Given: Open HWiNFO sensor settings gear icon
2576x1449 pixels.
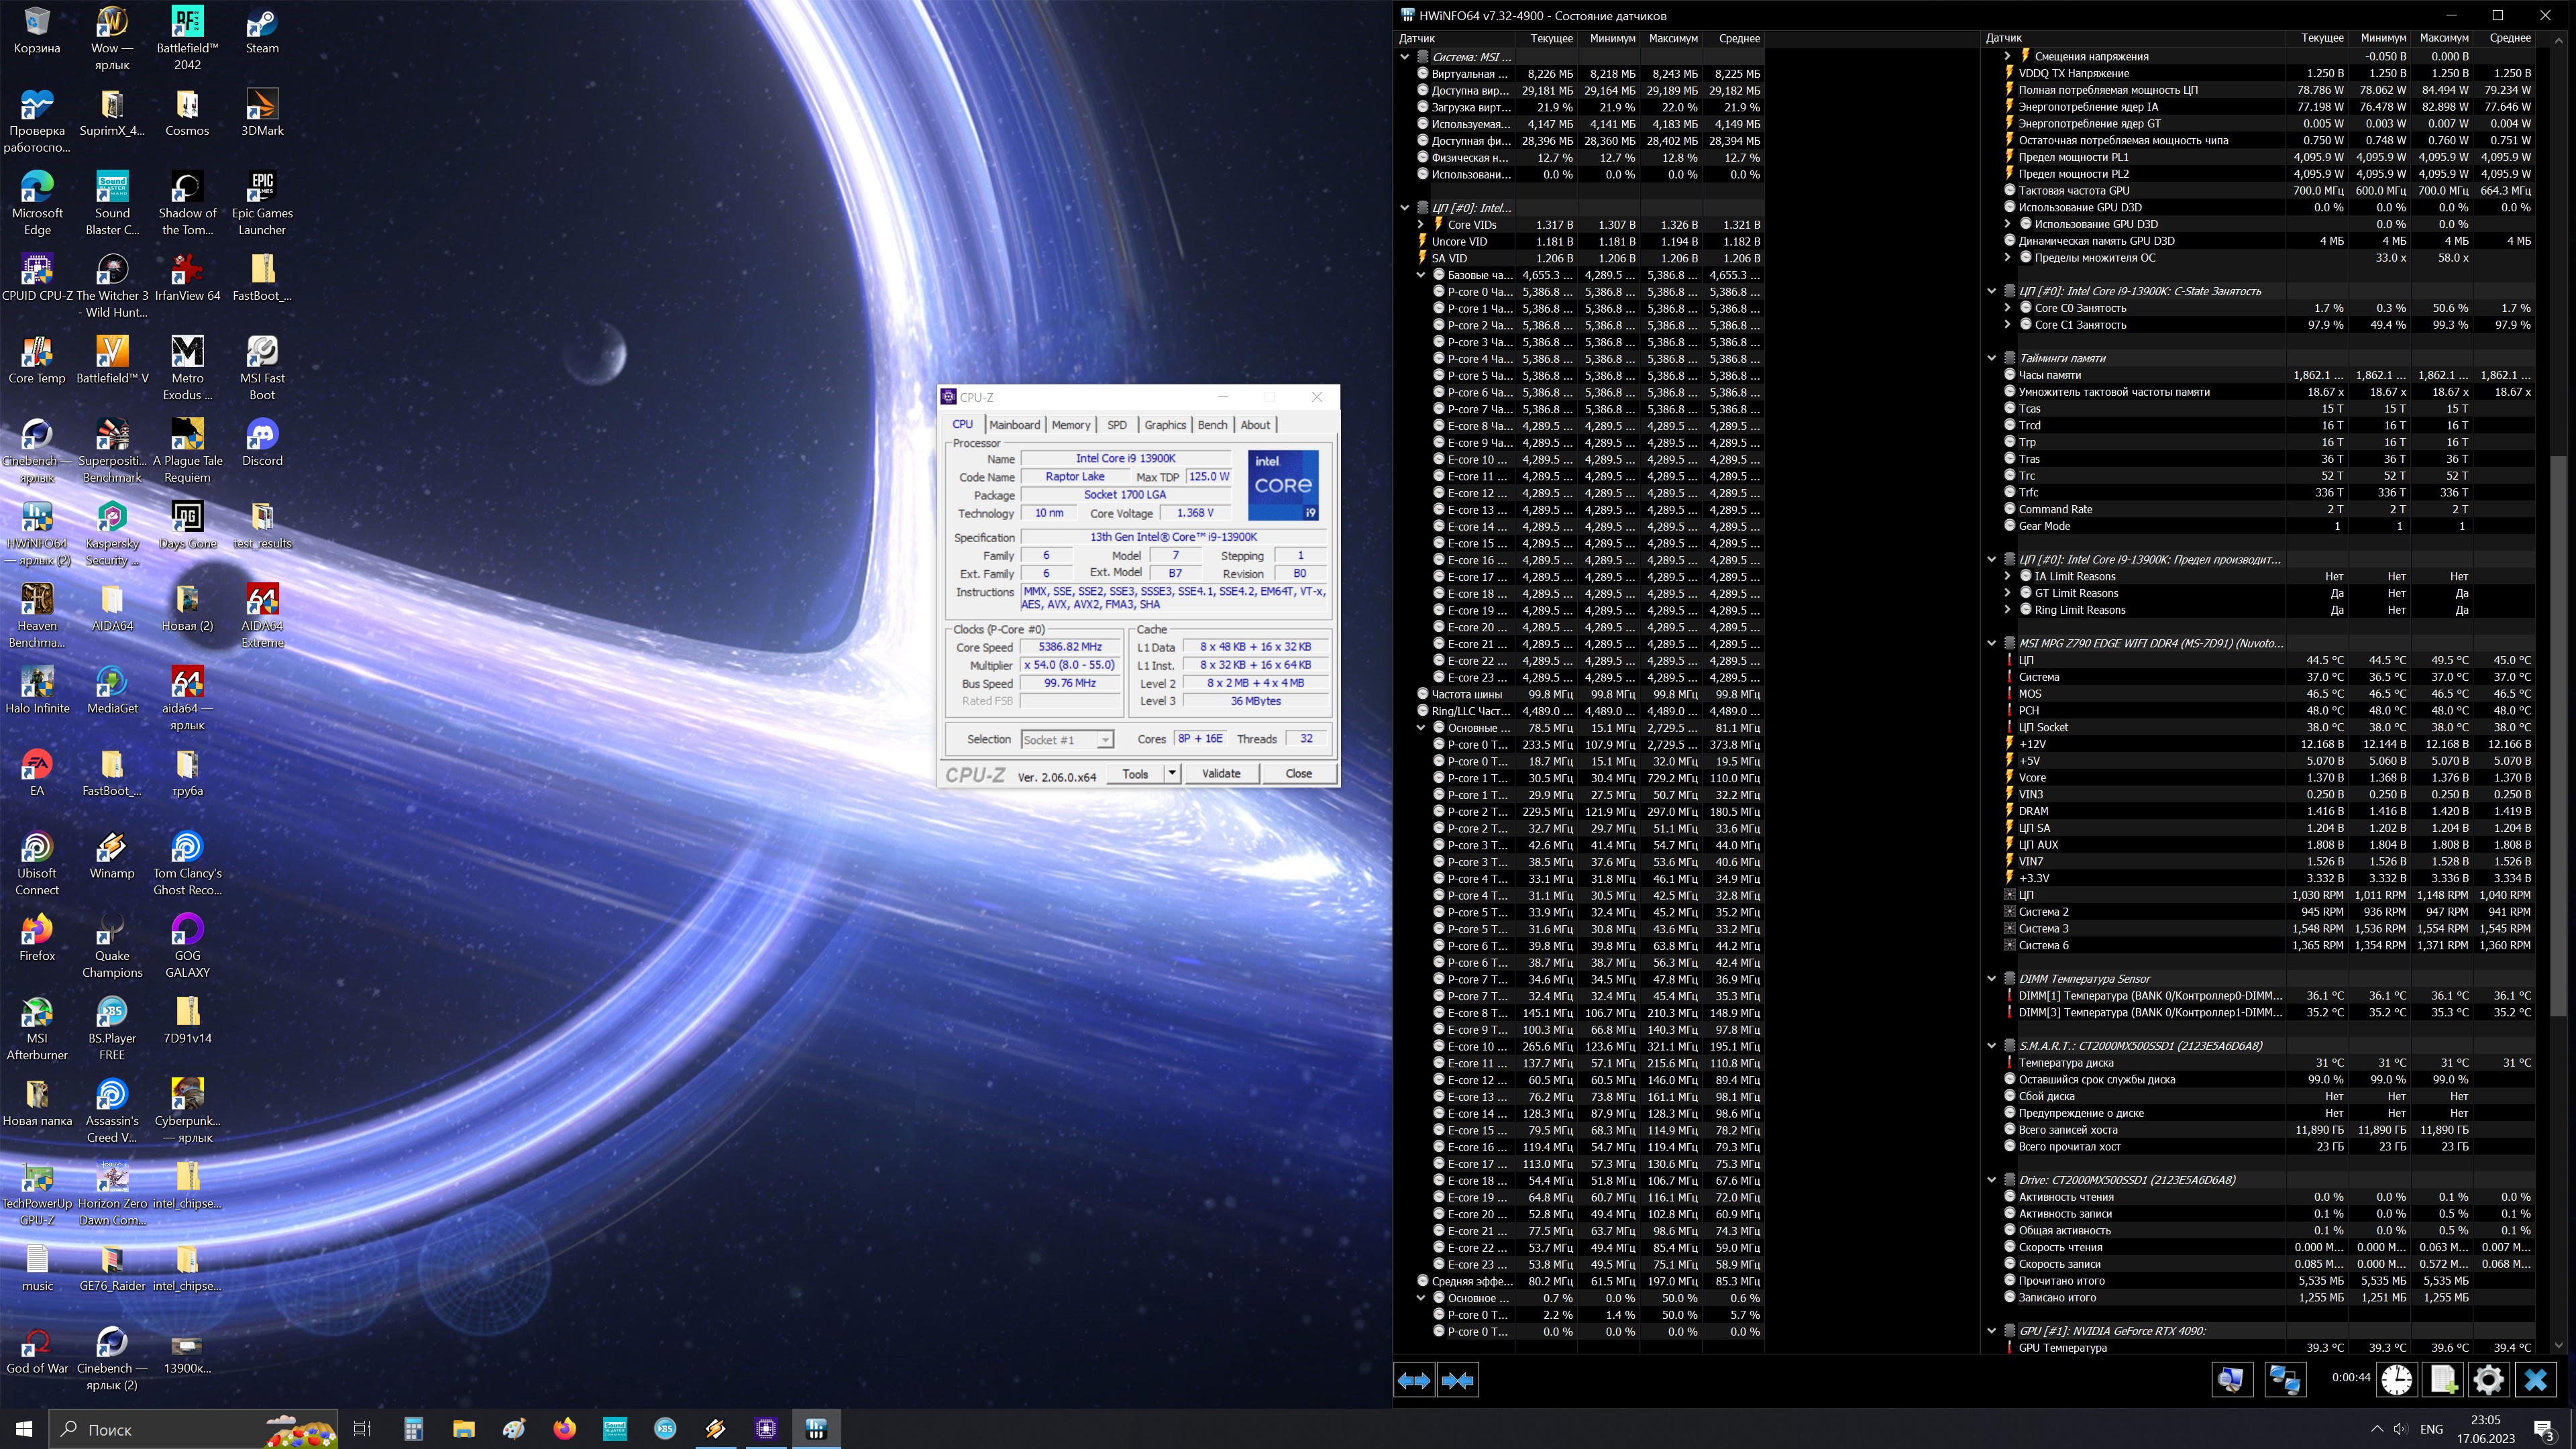Looking at the screenshot, I should click(x=2488, y=1380).
